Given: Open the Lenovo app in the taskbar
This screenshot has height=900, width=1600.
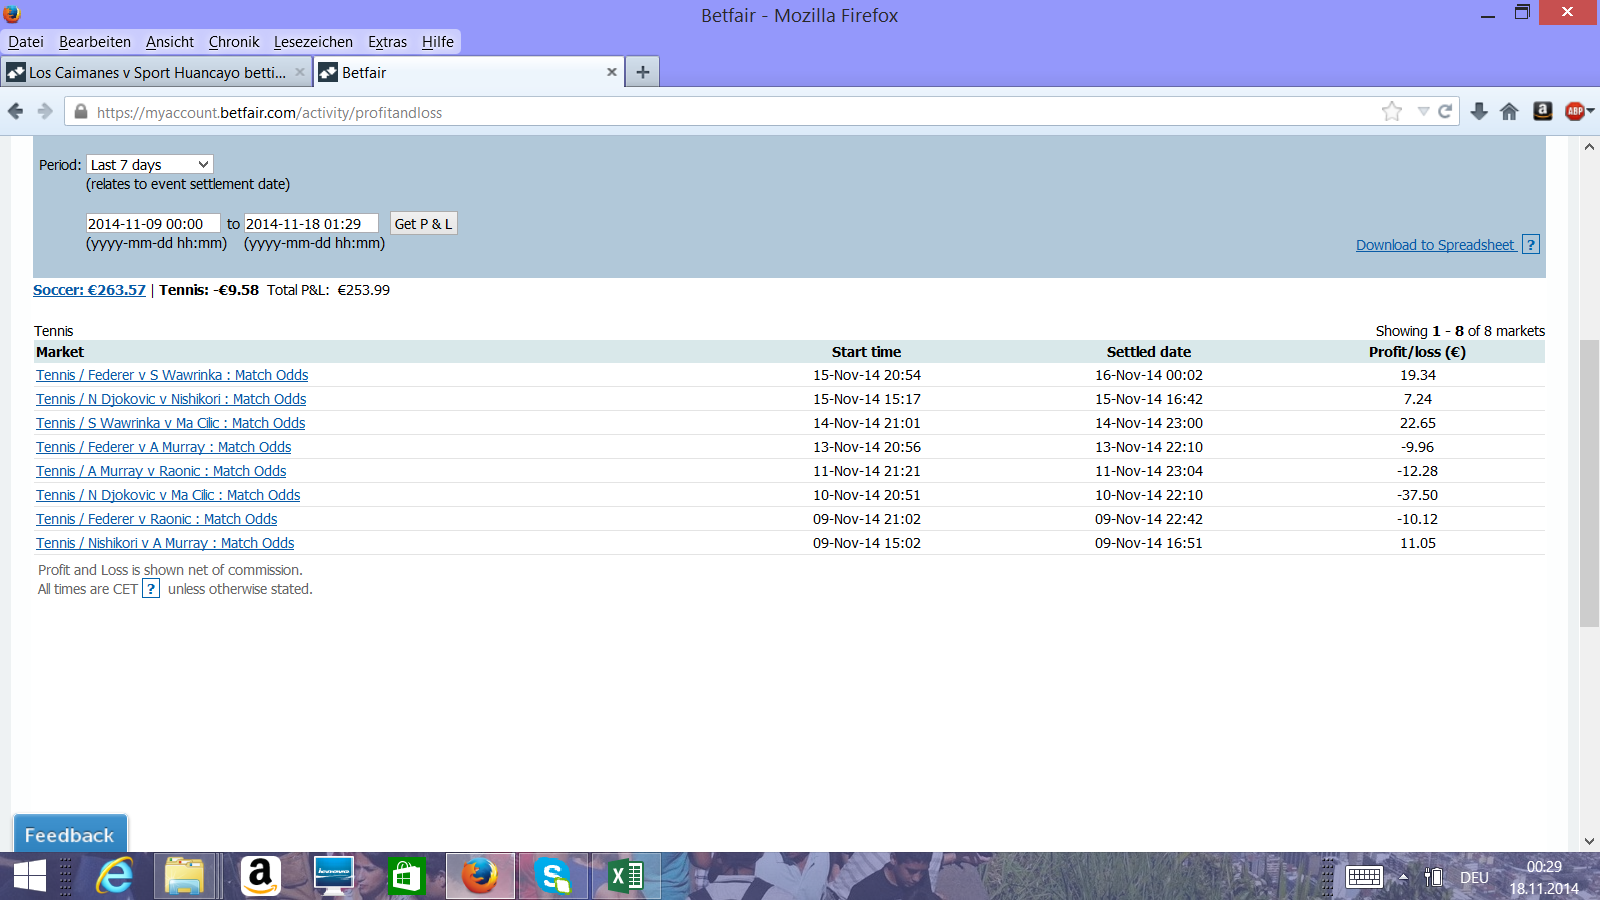Looking at the screenshot, I should 333,877.
